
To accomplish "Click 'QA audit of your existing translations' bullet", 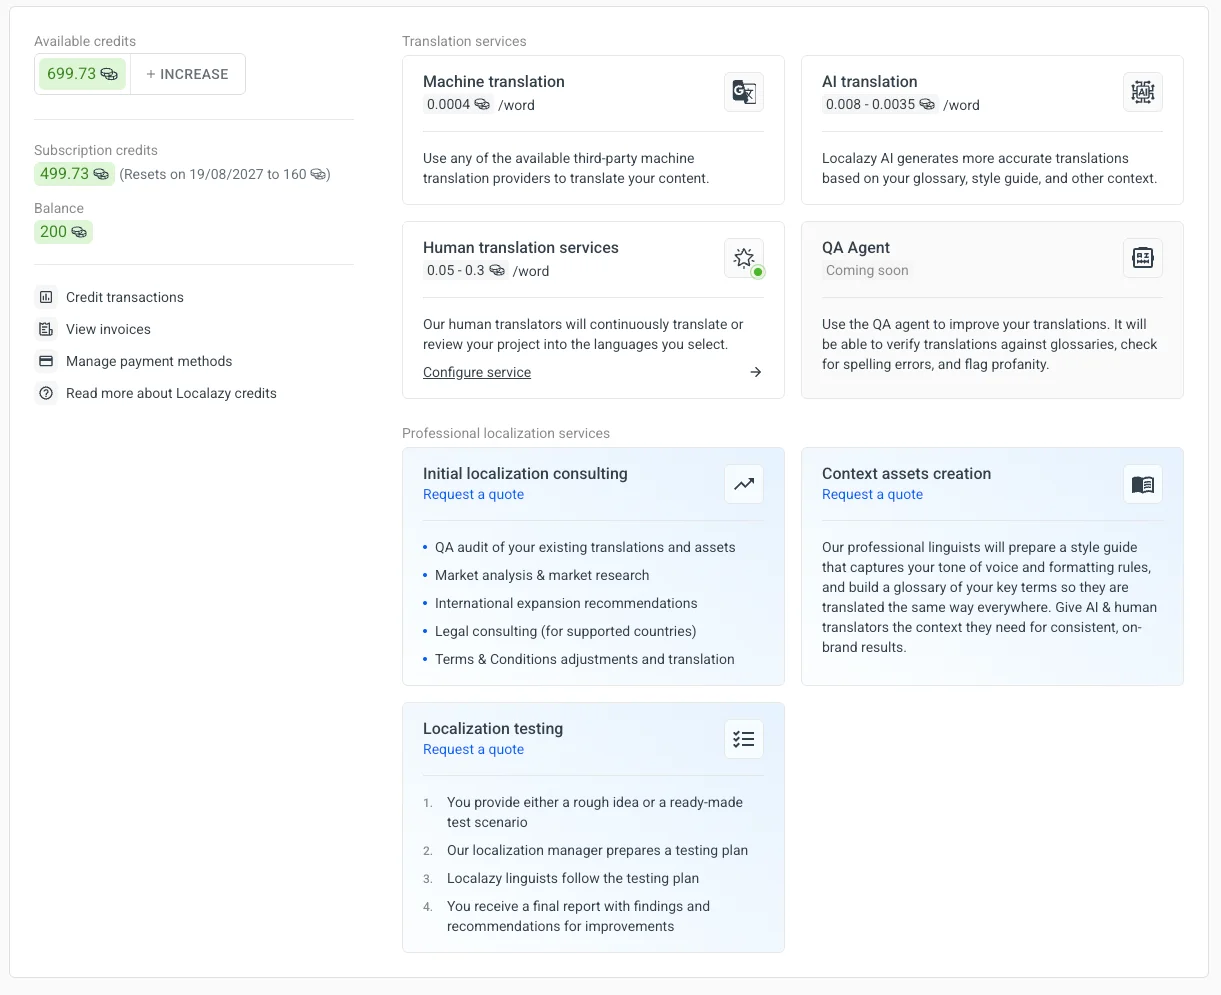I will tap(585, 547).
